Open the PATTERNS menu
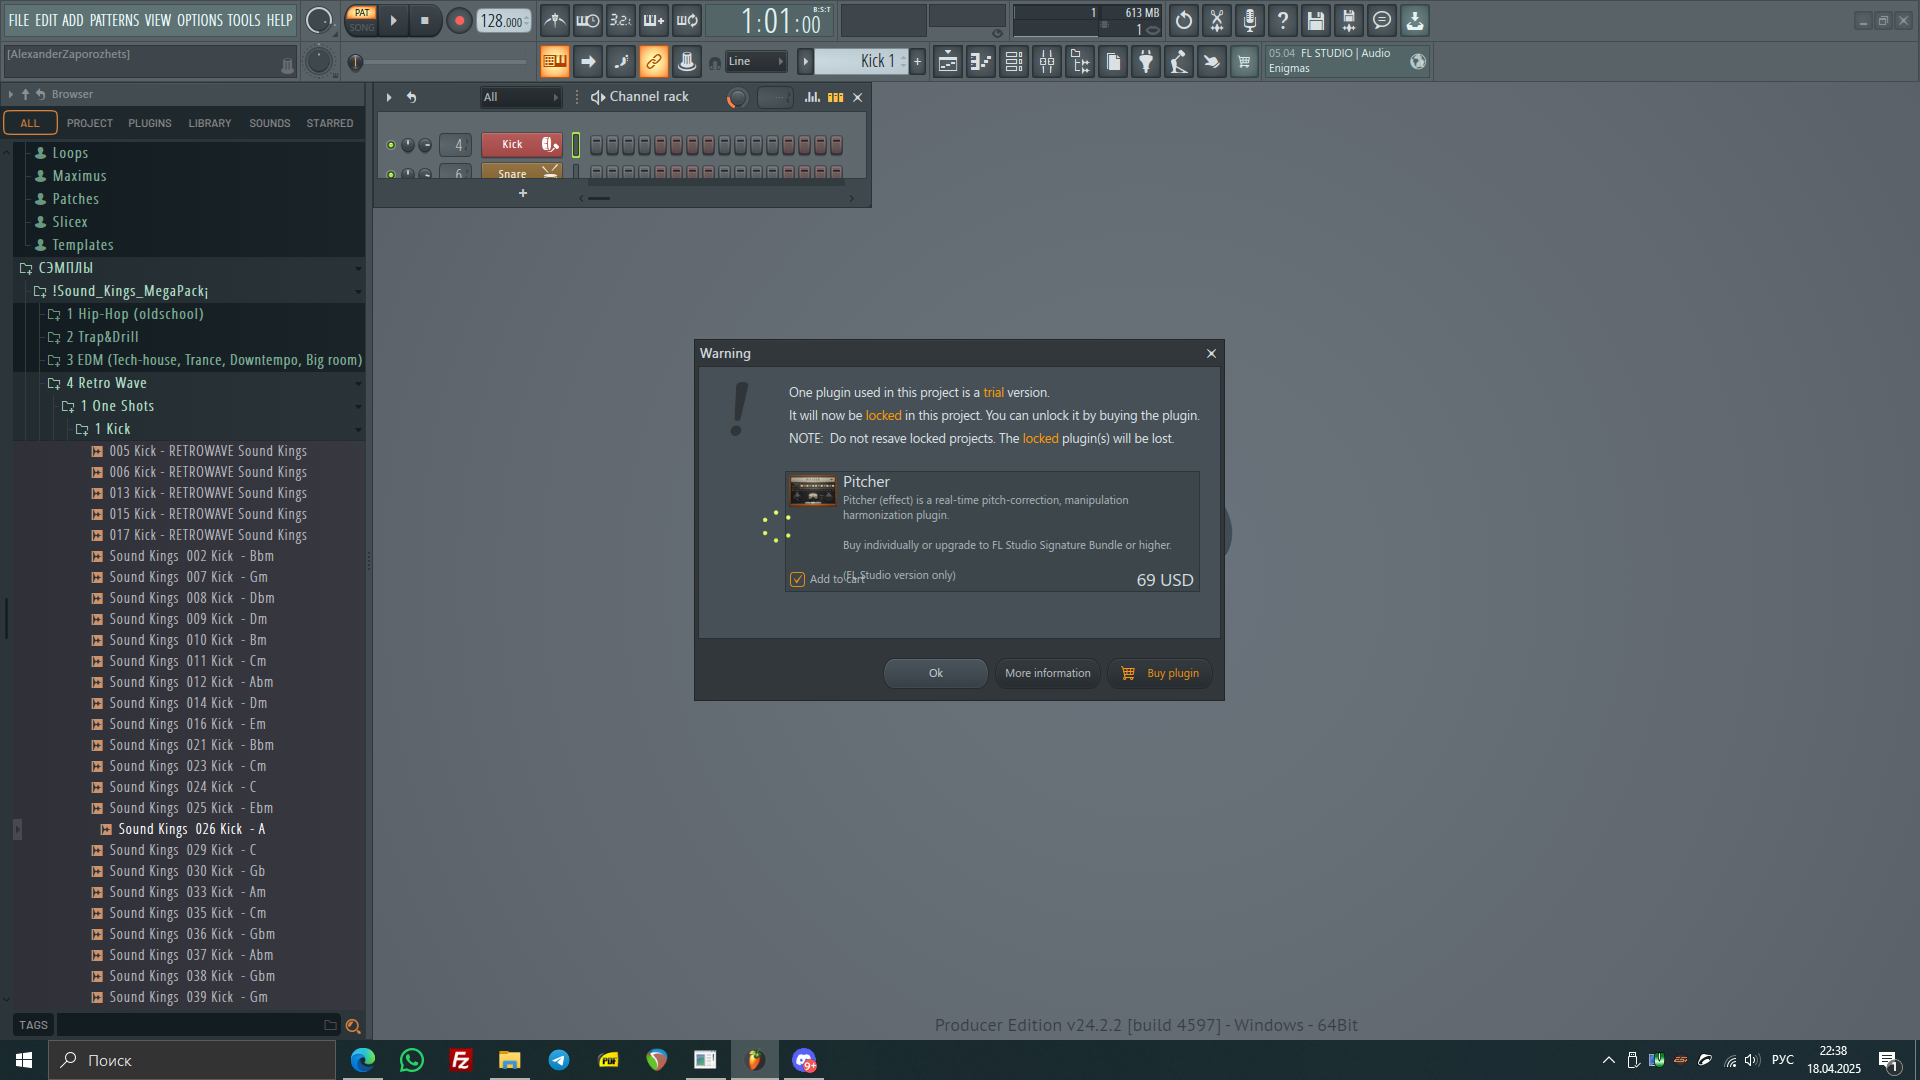 pyautogui.click(x=114, y=20)
